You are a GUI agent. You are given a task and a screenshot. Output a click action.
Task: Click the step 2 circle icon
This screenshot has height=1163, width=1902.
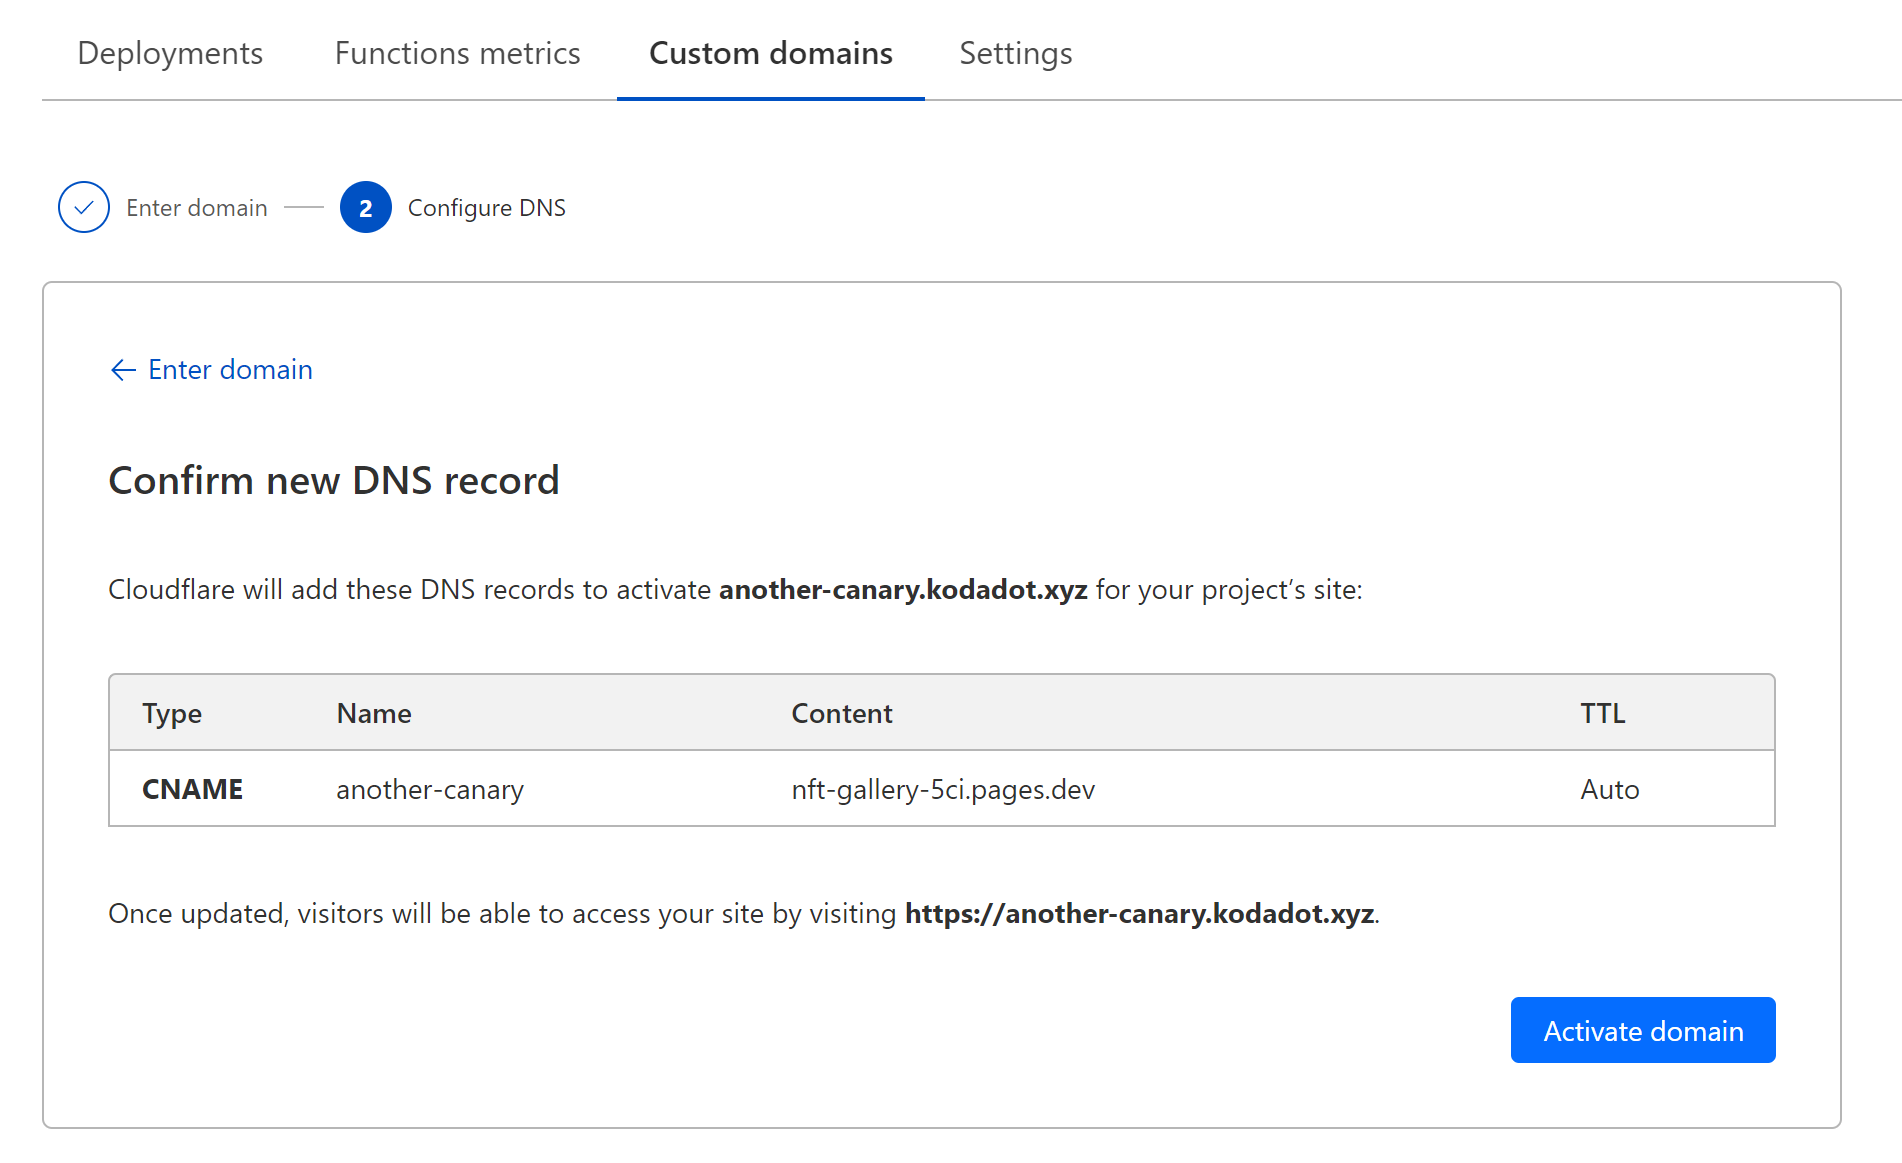366,207
